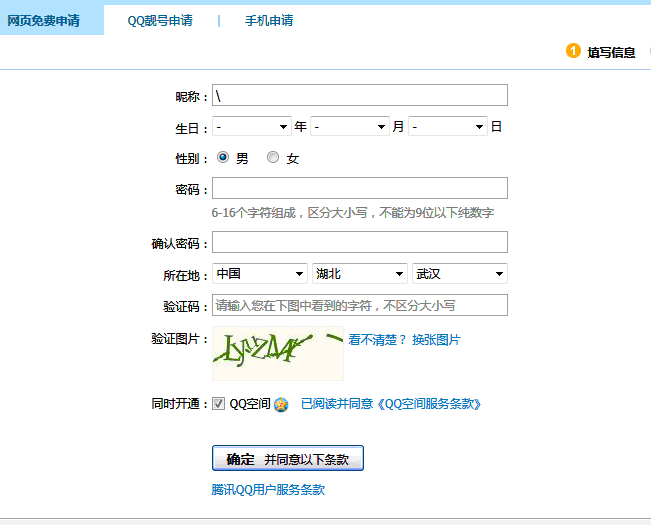
Task: Open the 武汉 city dropdown
Action: pyautogui.click(x=460, y=273)
